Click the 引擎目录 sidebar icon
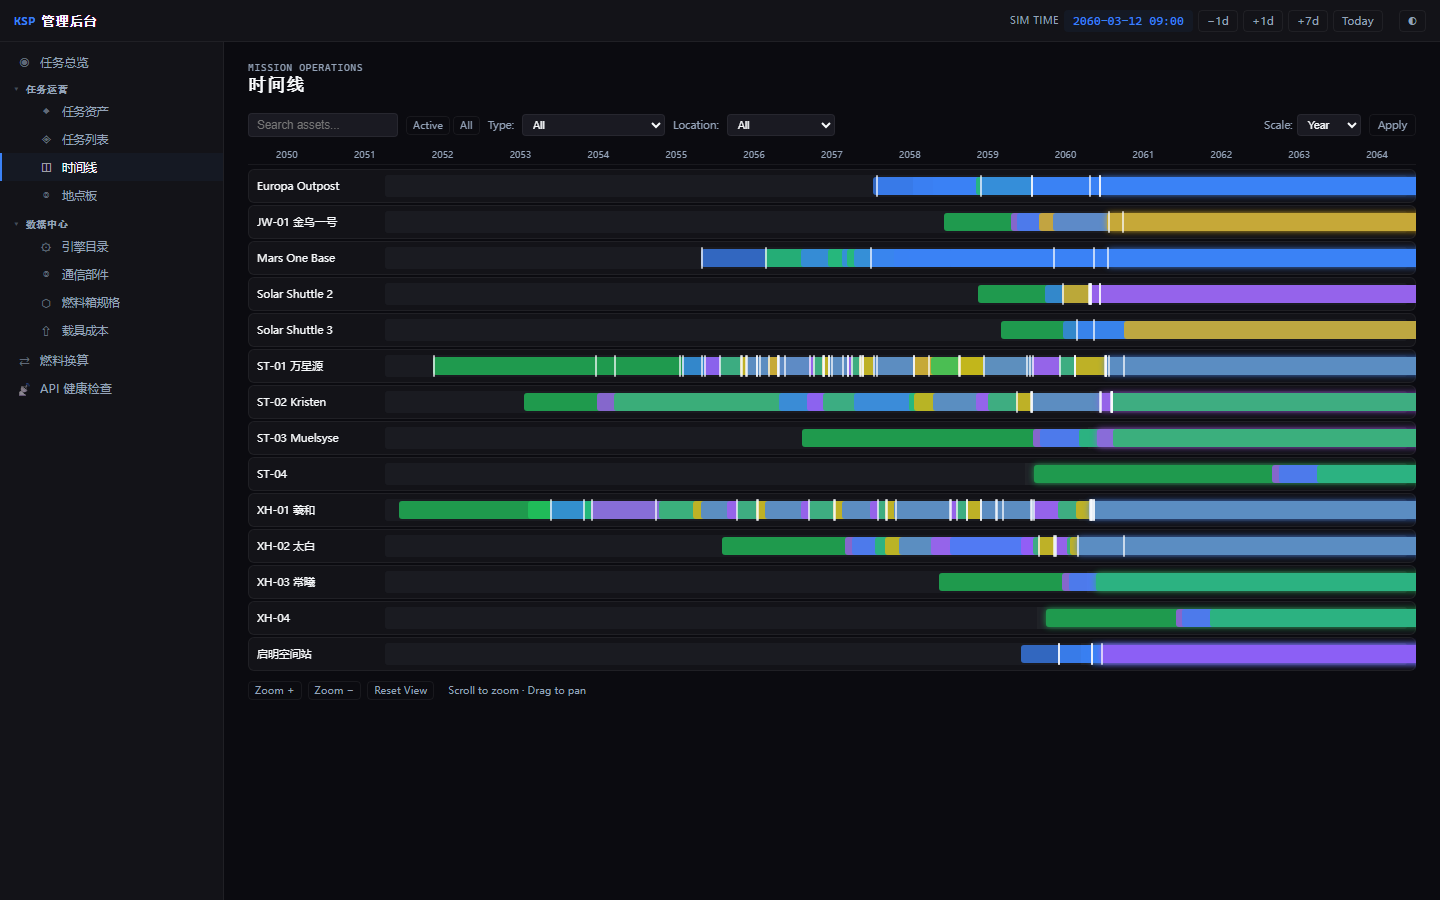 (46, 246)
